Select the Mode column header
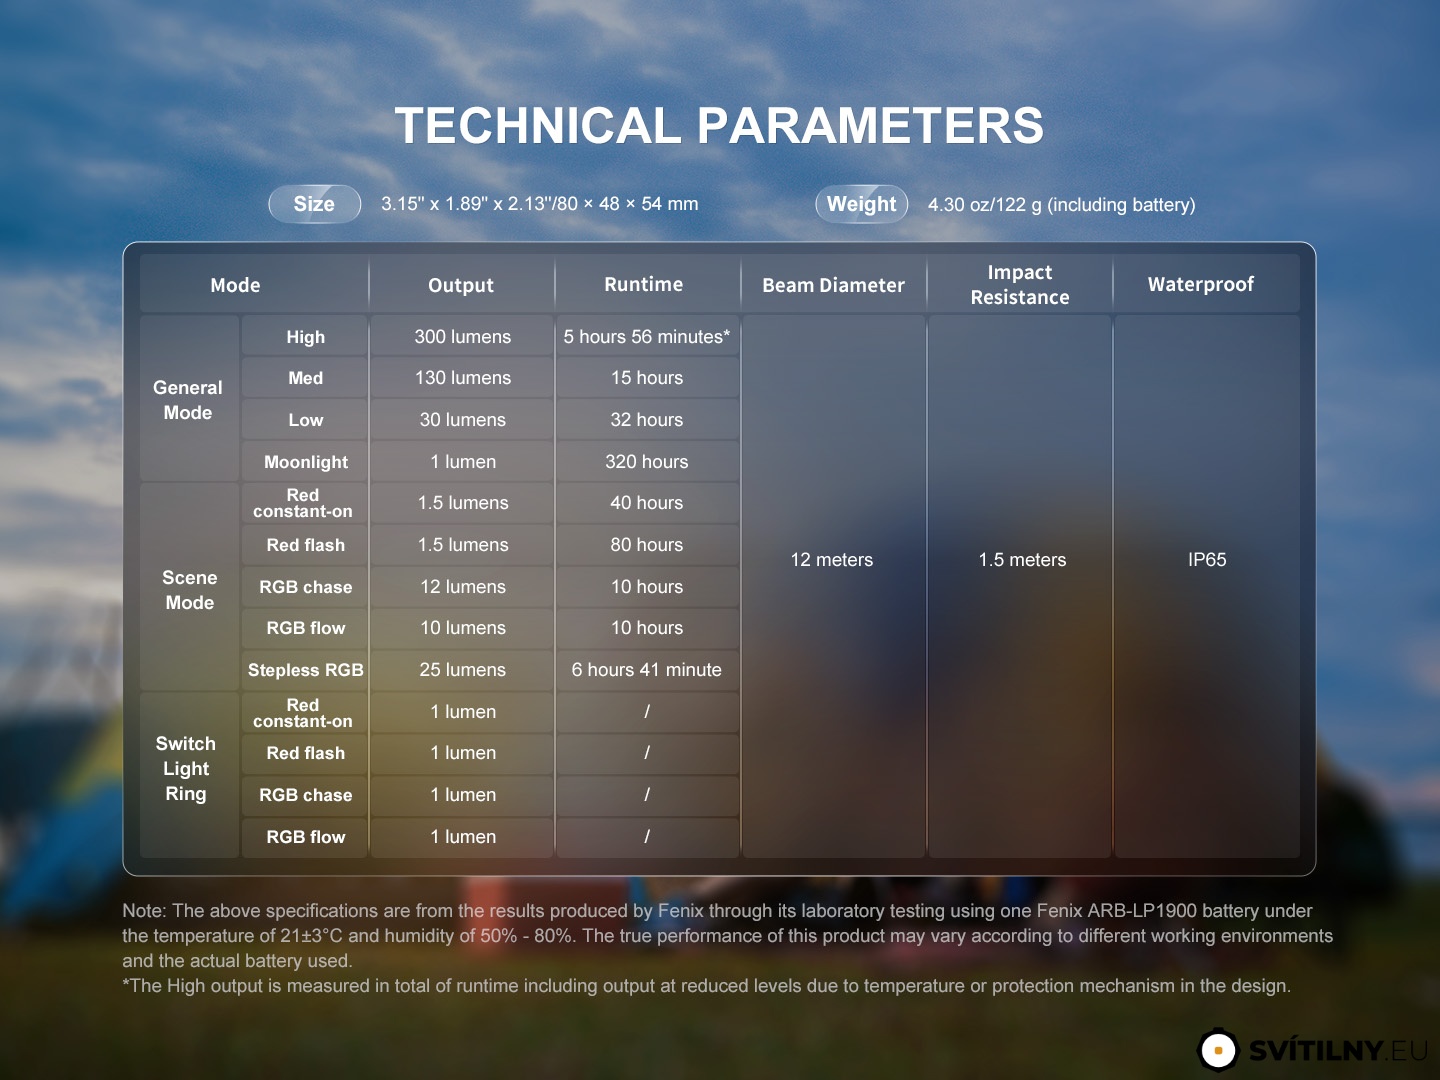 click(x=235, y=285)
